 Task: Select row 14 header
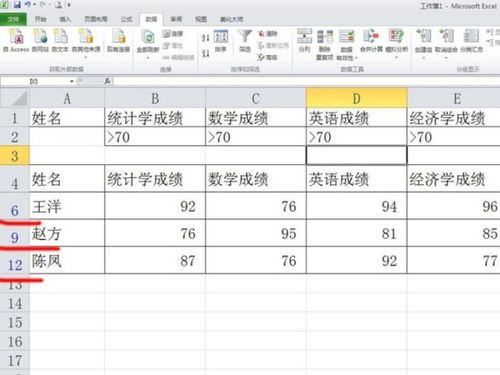(x=15, y=304)
